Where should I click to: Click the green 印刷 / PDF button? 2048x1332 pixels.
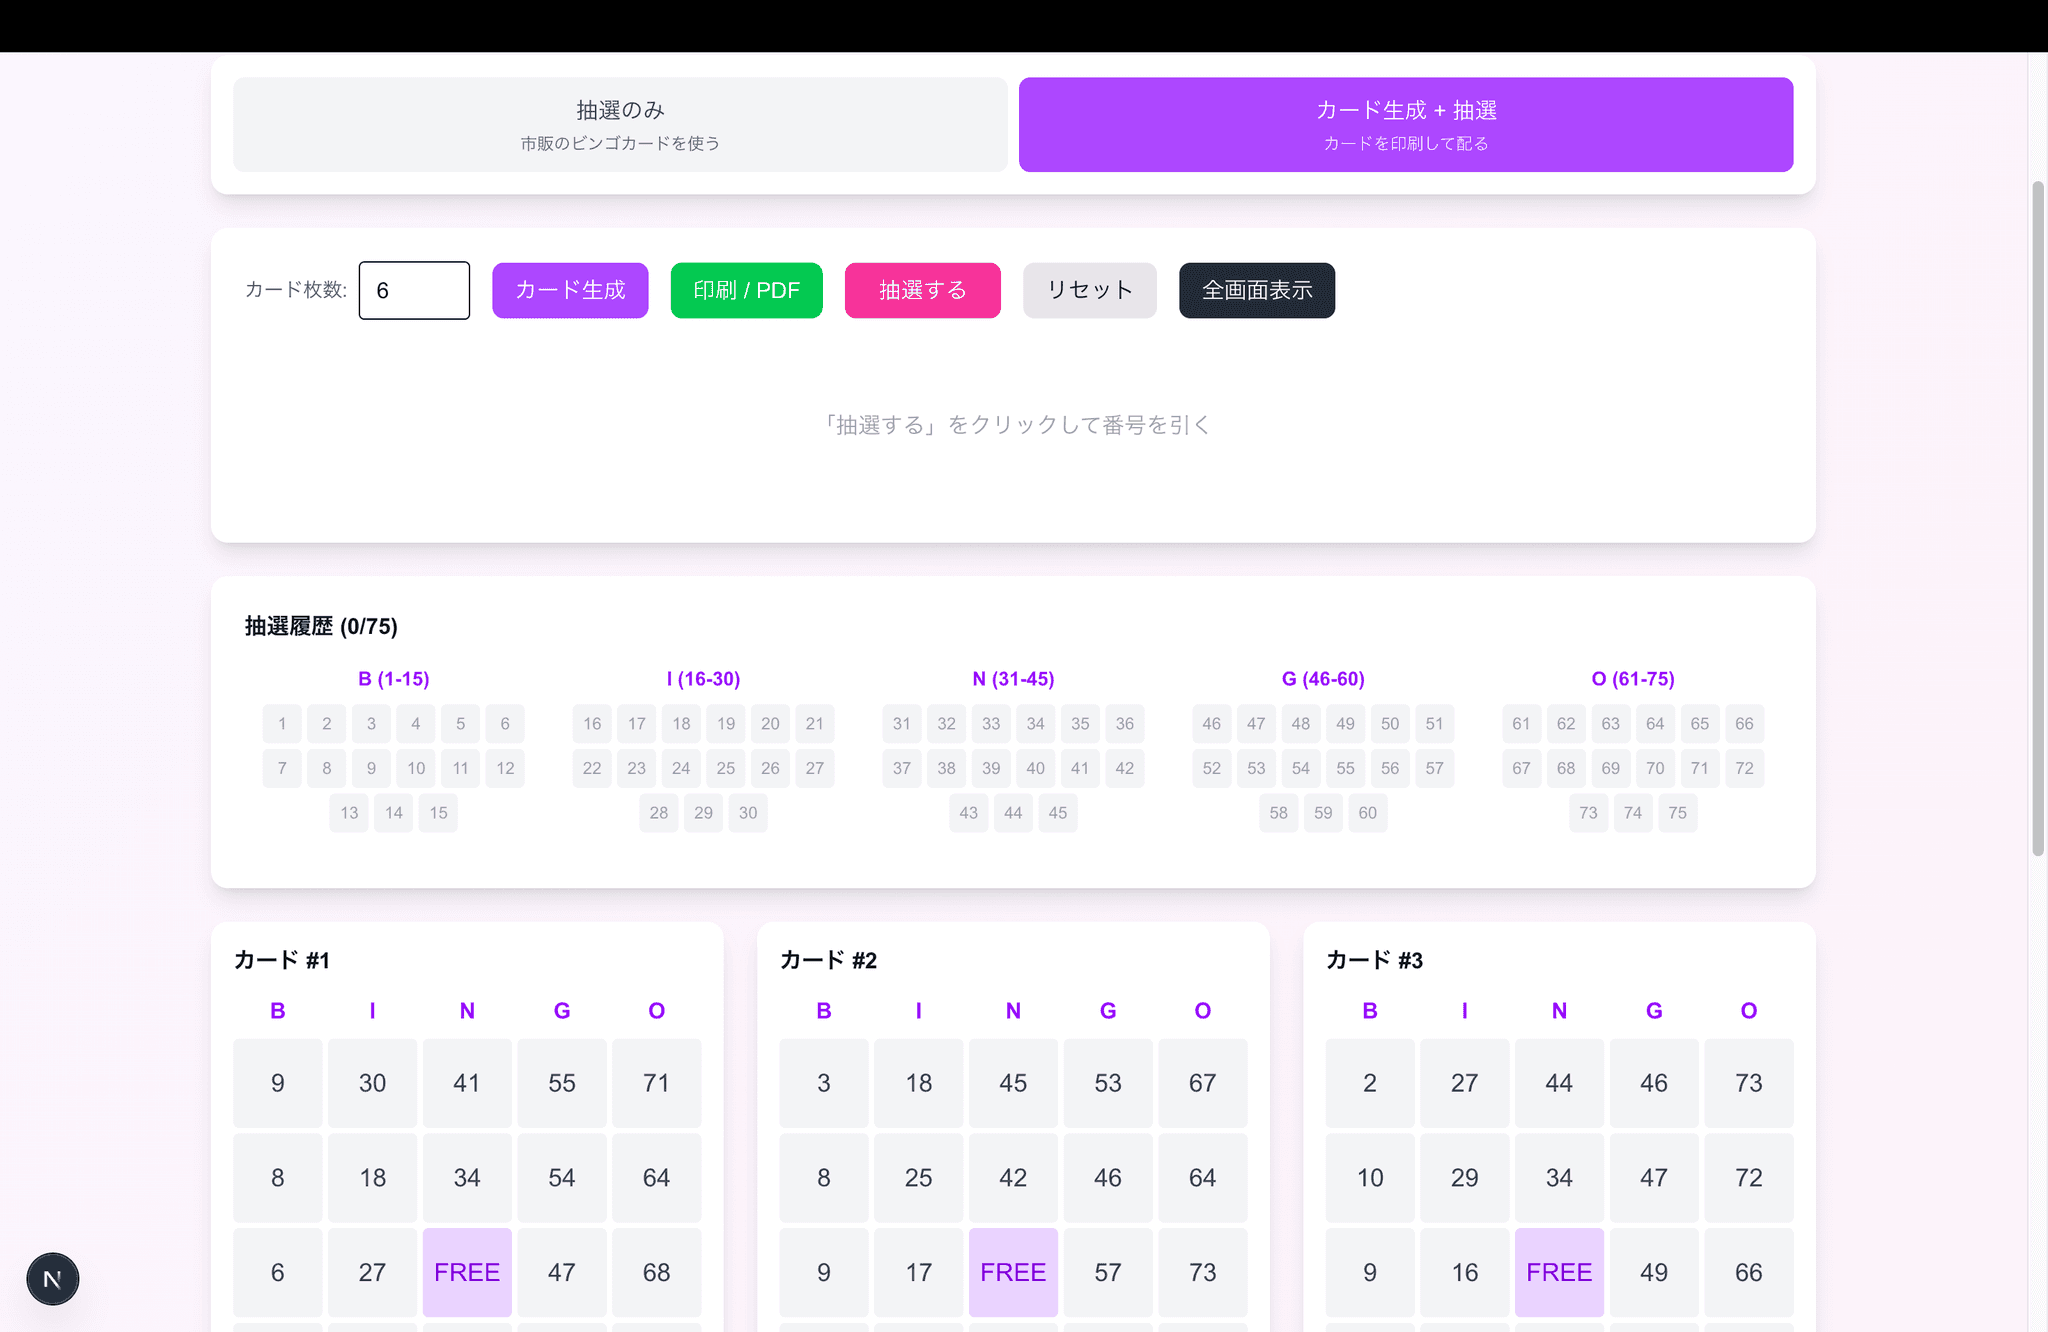[746, 290]
